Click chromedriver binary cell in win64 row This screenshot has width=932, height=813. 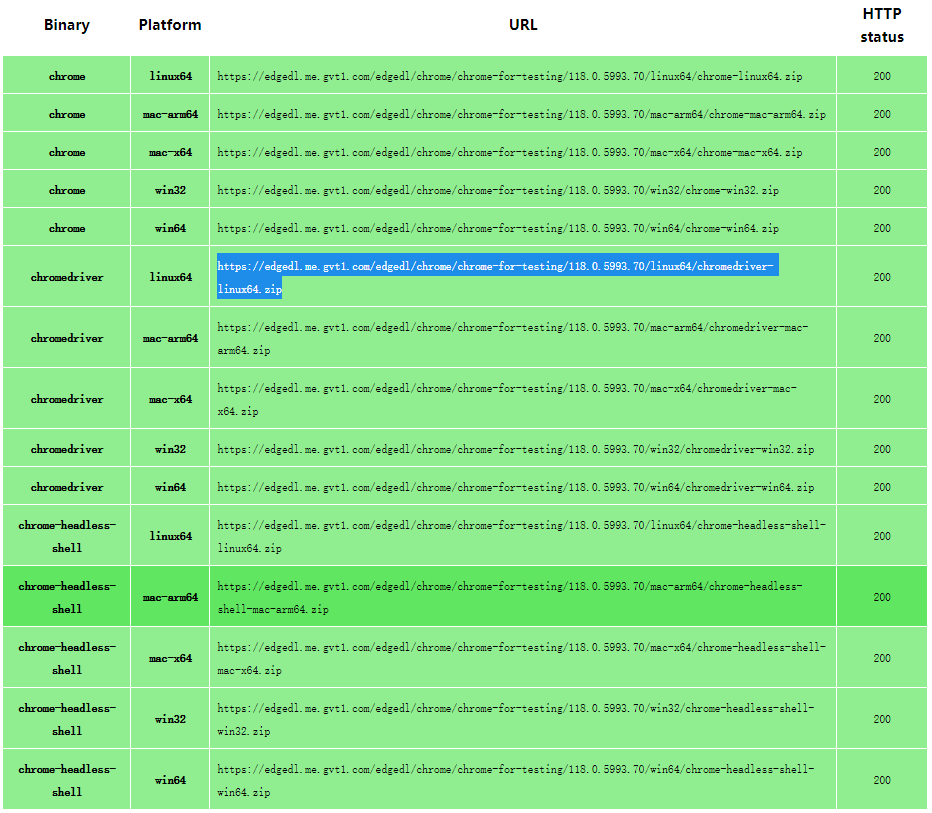67,487
